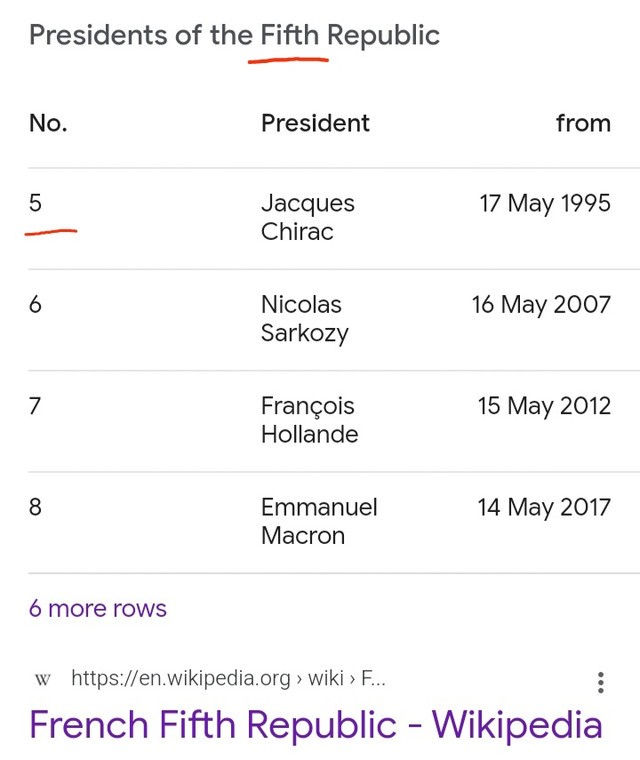Select the Nicolas Sarkozy table cell

pyautogui.click(x=304, y=318)
